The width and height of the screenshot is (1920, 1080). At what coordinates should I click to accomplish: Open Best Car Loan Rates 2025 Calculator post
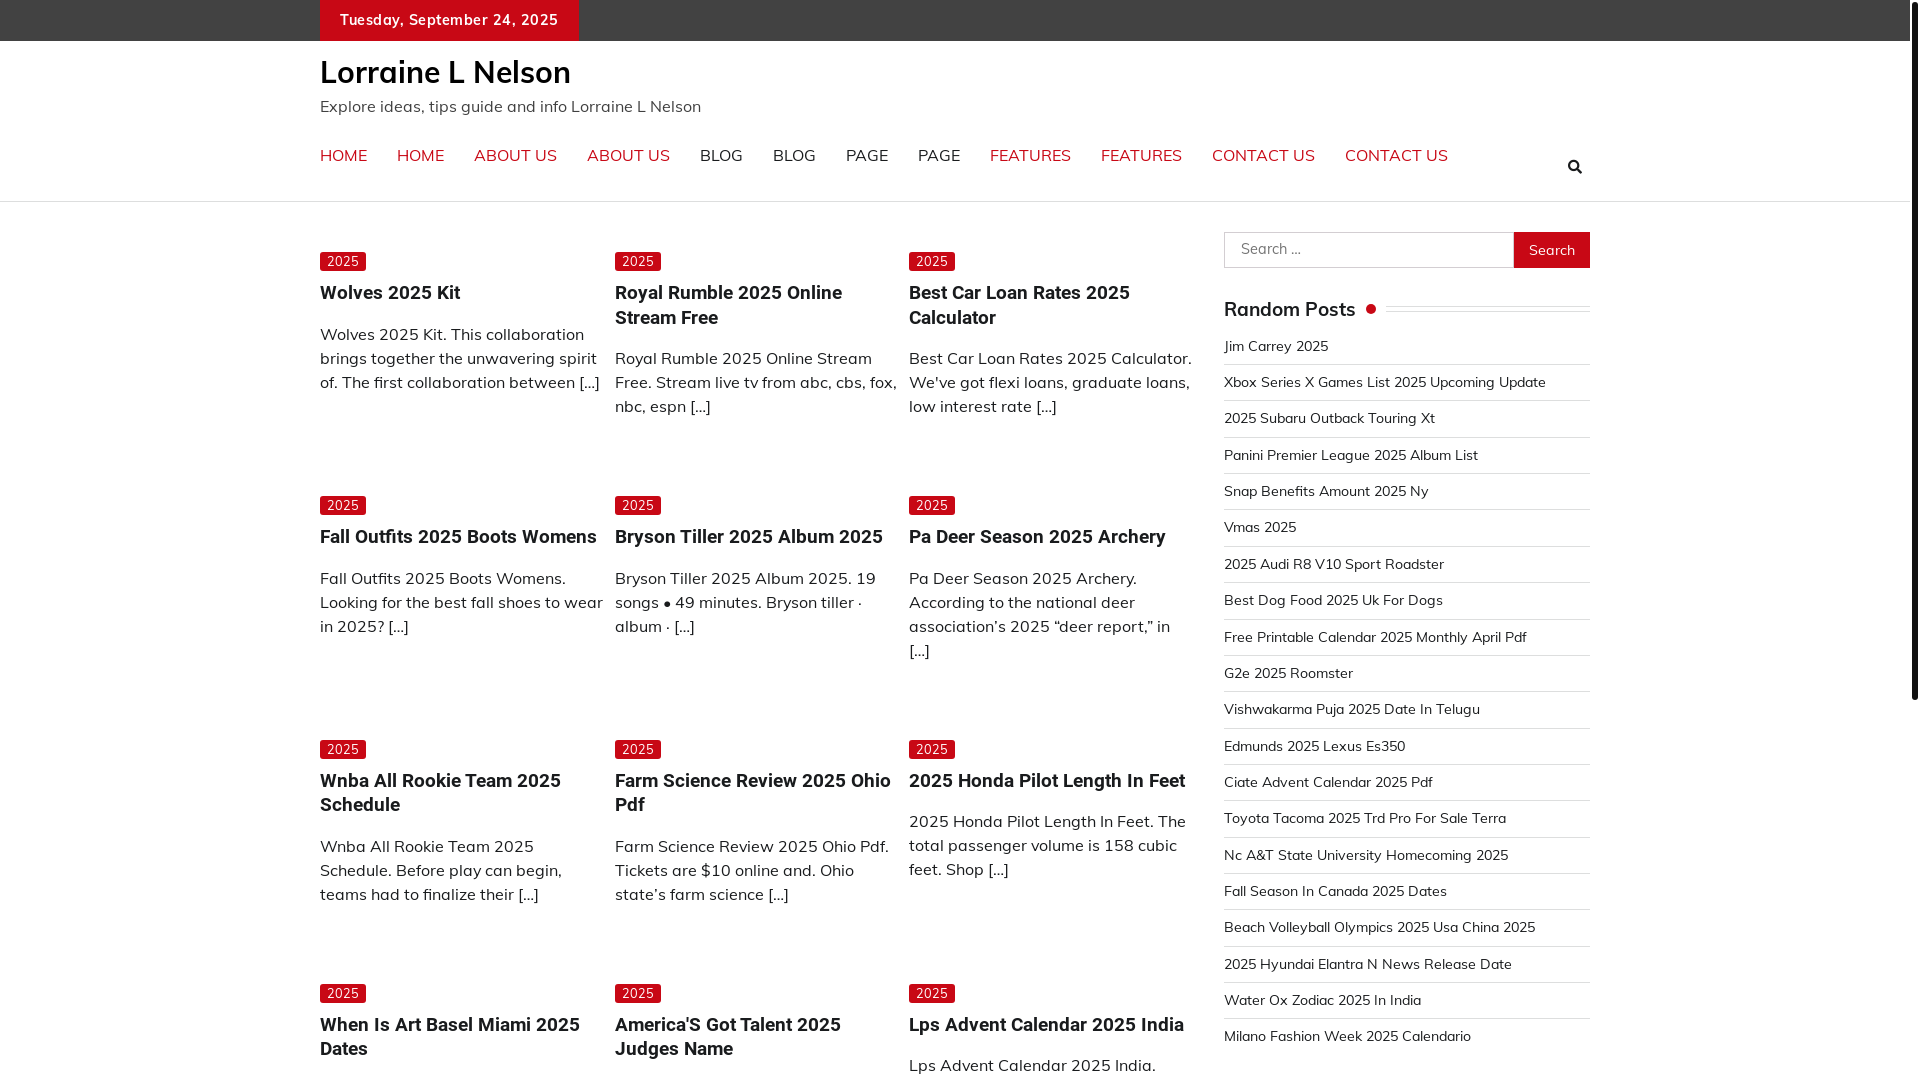(x=1019, y=305)
